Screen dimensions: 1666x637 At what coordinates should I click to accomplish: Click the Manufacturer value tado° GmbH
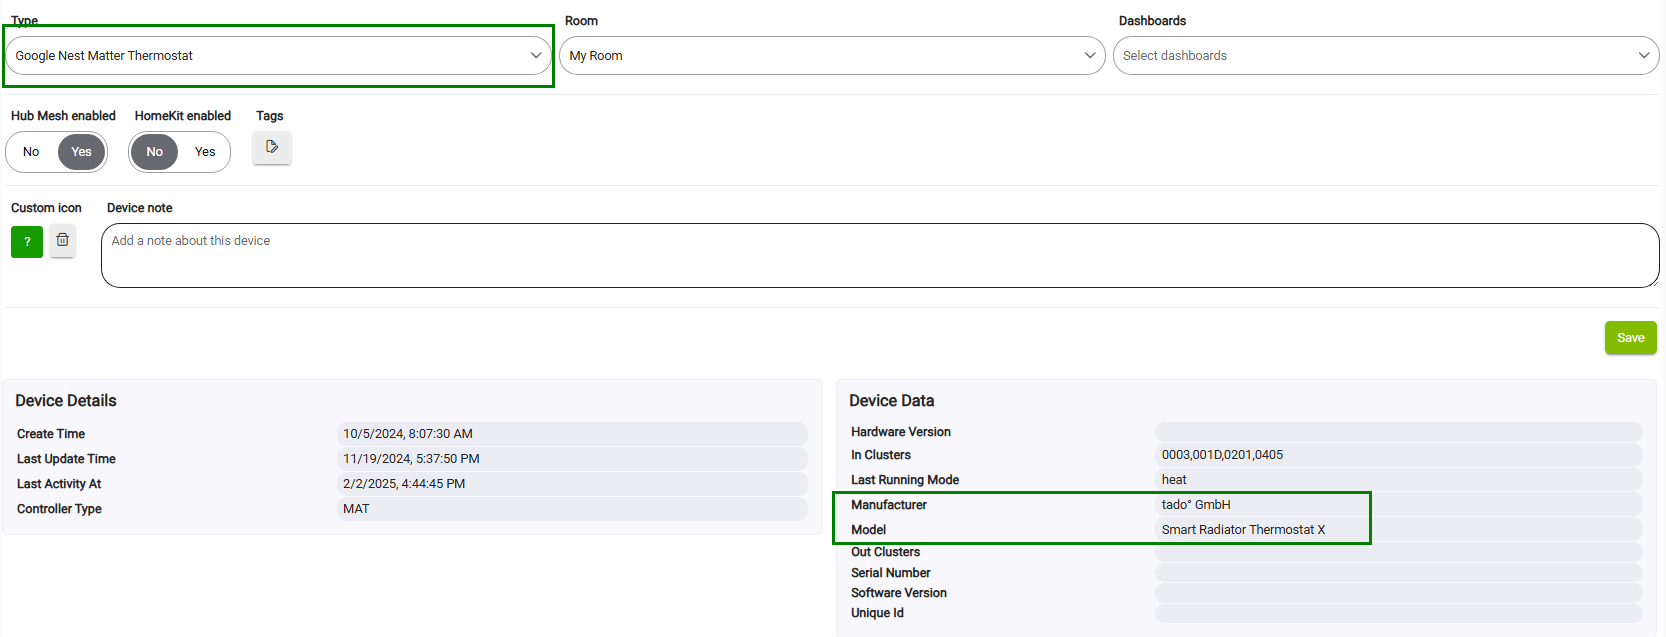pyautogui.click(x=1196, y=505)
